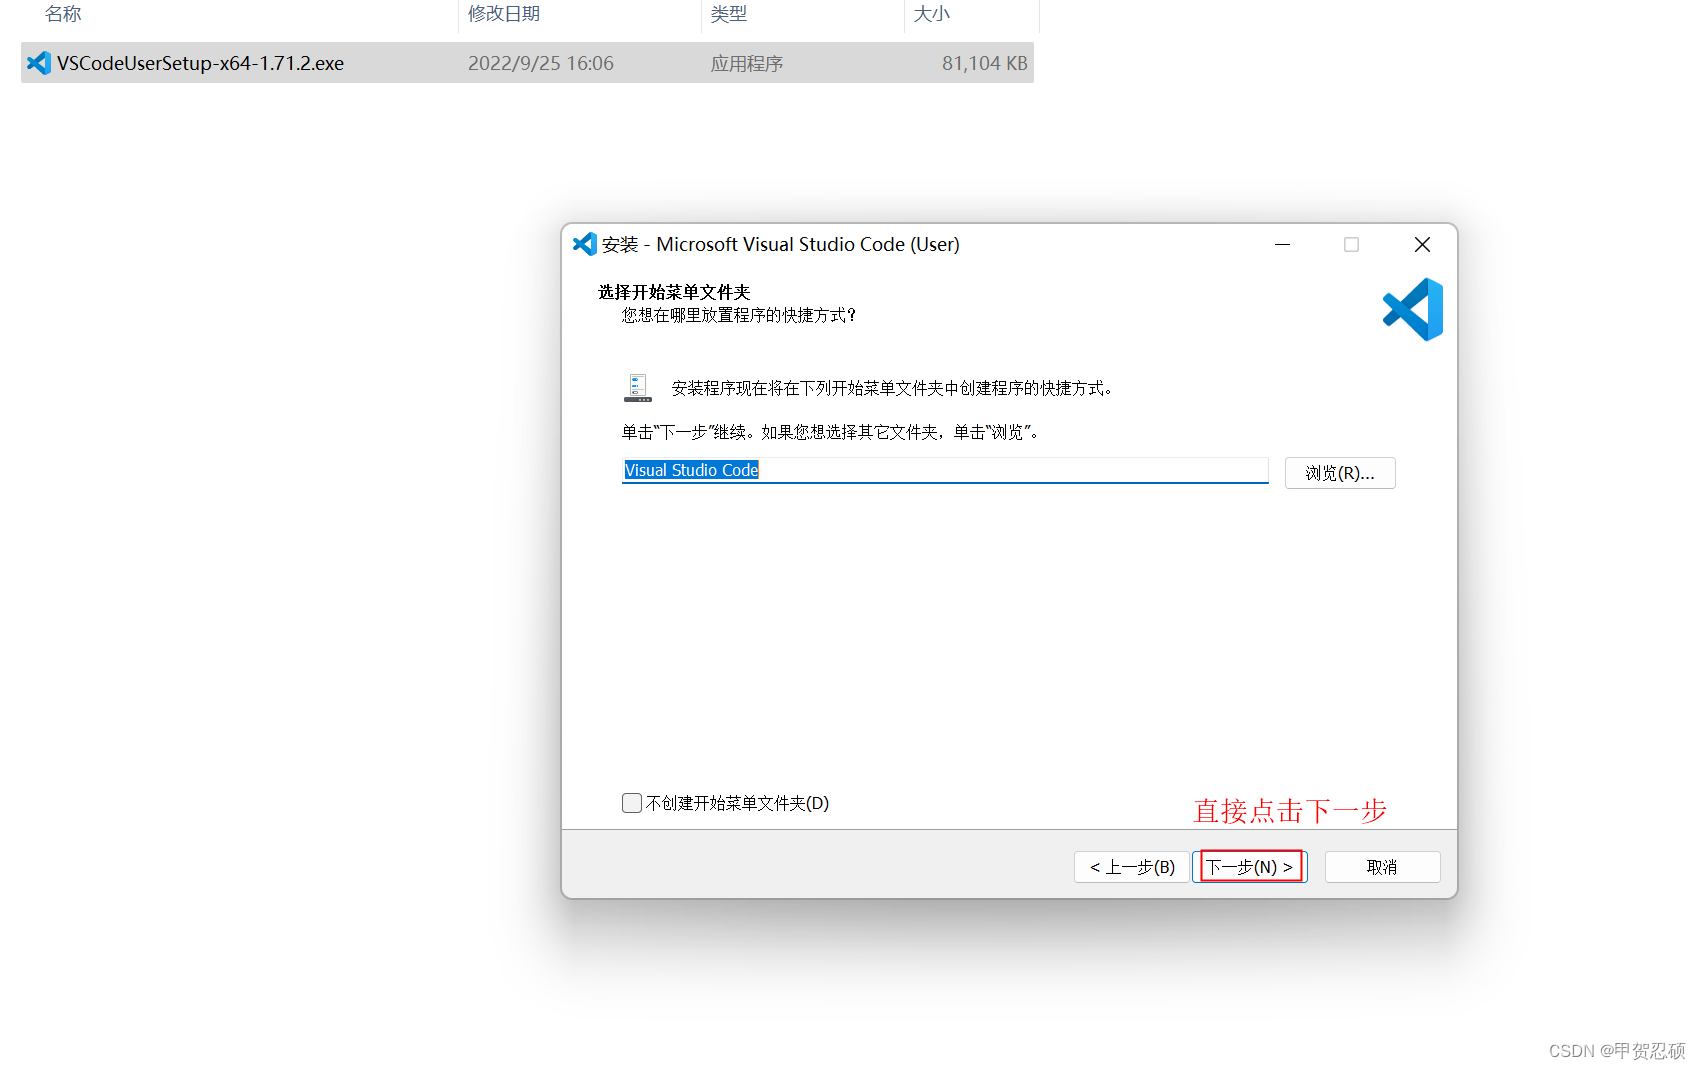Click the start menu folder icon beside description
The image size is (1701, 1070).
(x=638, y=388)
